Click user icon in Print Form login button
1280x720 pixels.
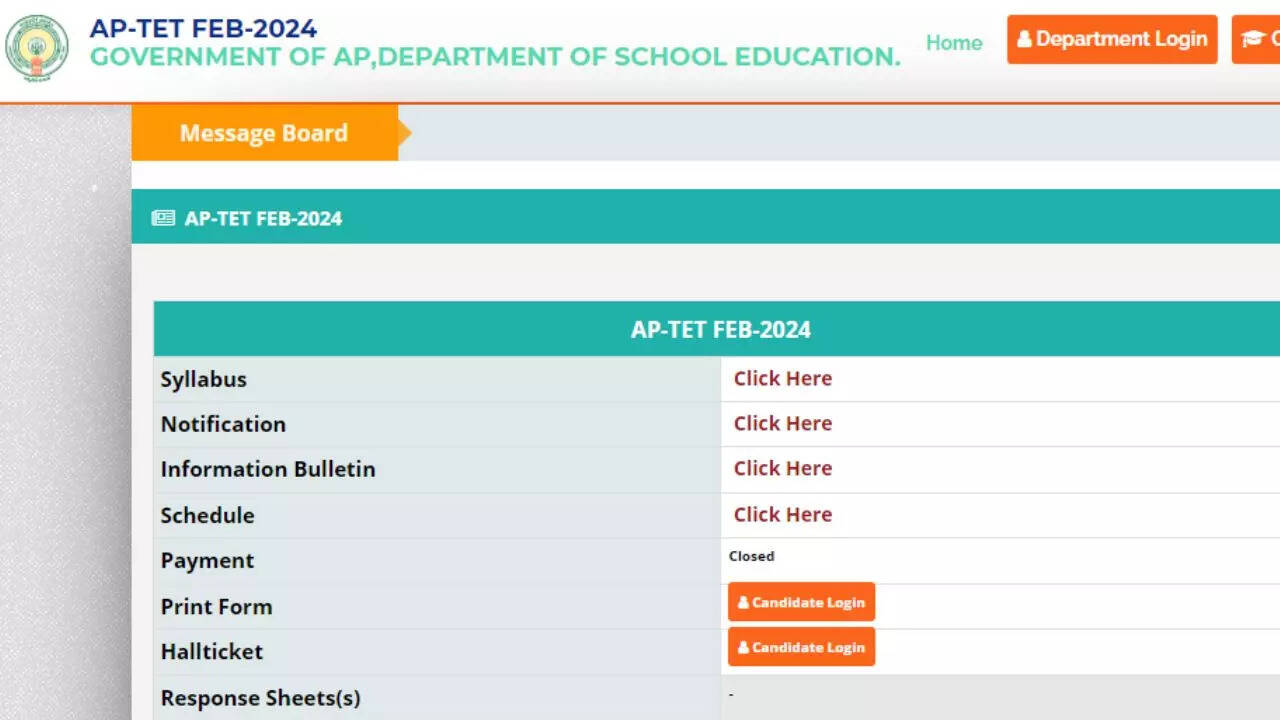tap(743, 603)
